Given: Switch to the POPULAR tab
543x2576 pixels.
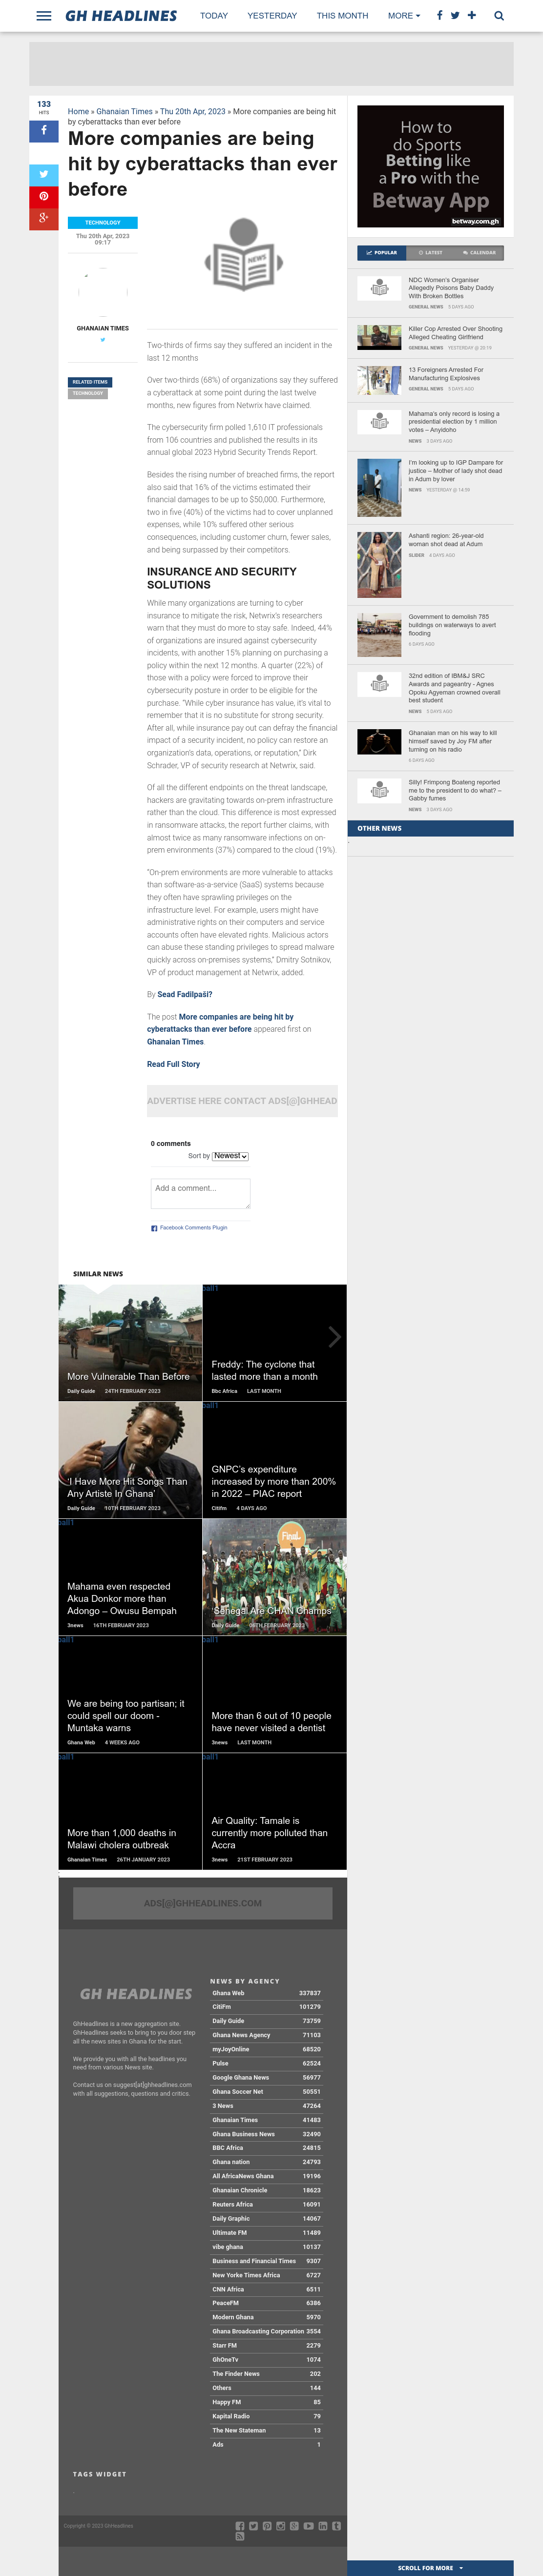Looking at the screenshot, I should [382, 253].
